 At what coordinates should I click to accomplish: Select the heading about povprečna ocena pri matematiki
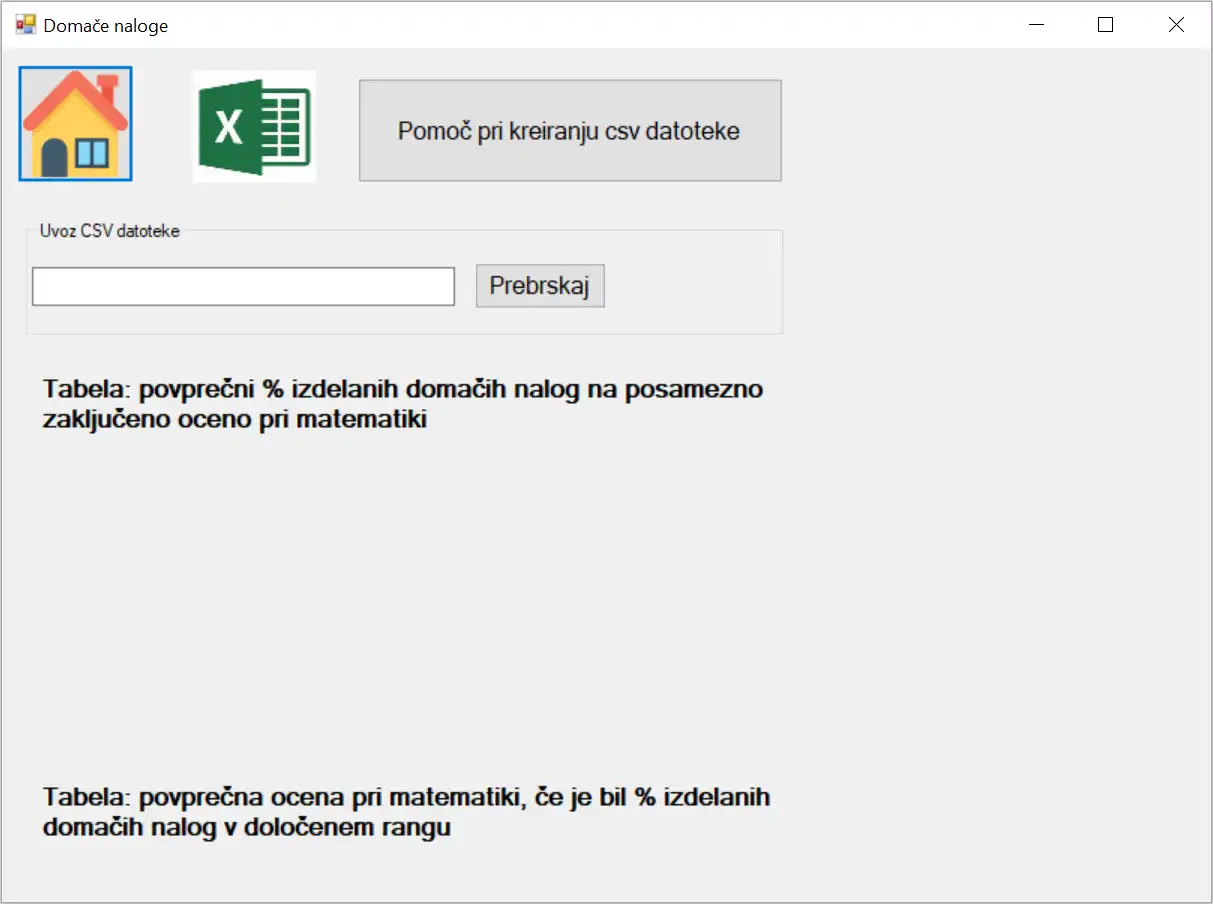pyautogui.click(x=406, y=812)
